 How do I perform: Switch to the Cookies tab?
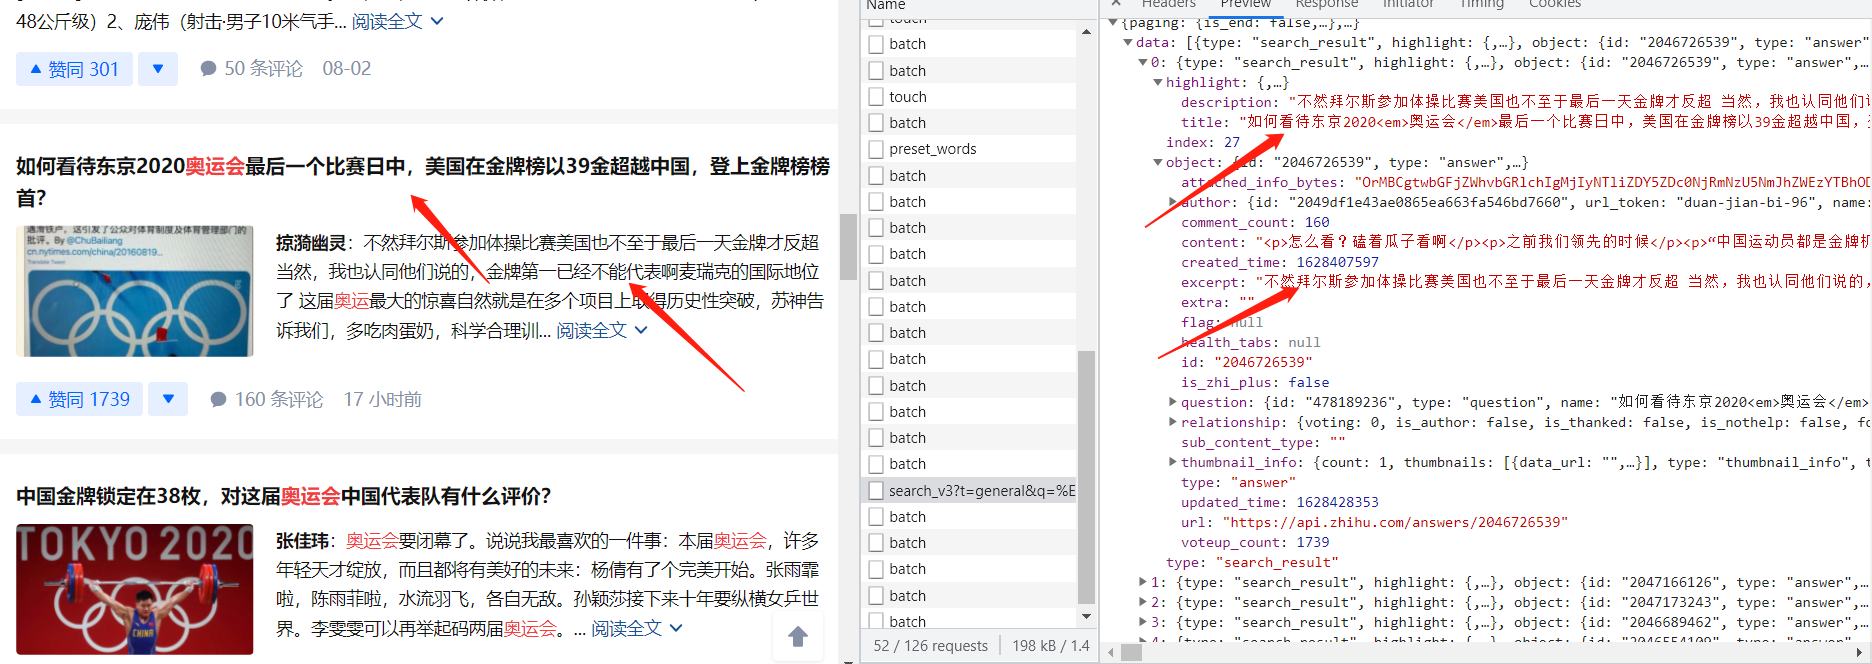[1555, 4]
